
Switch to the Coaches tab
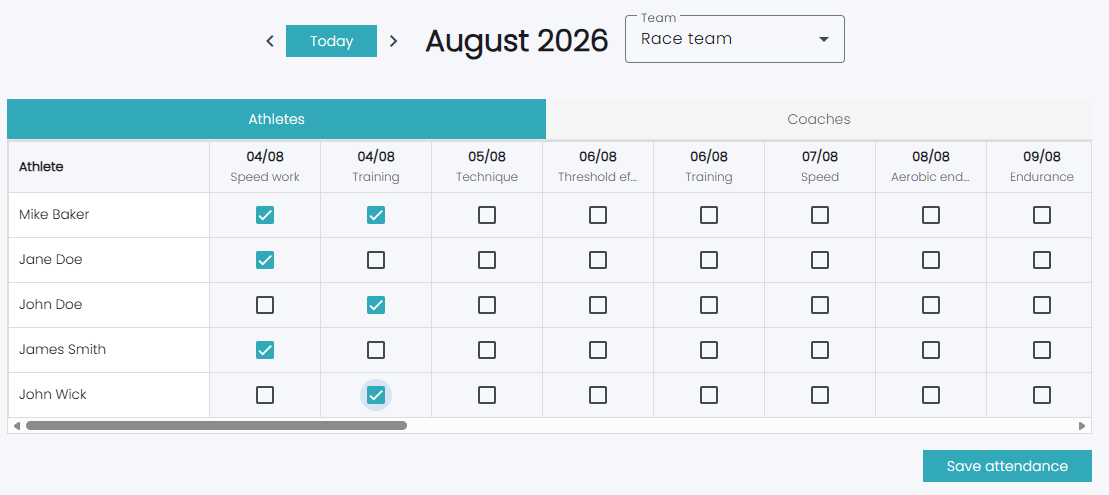(x=818, y=120)
